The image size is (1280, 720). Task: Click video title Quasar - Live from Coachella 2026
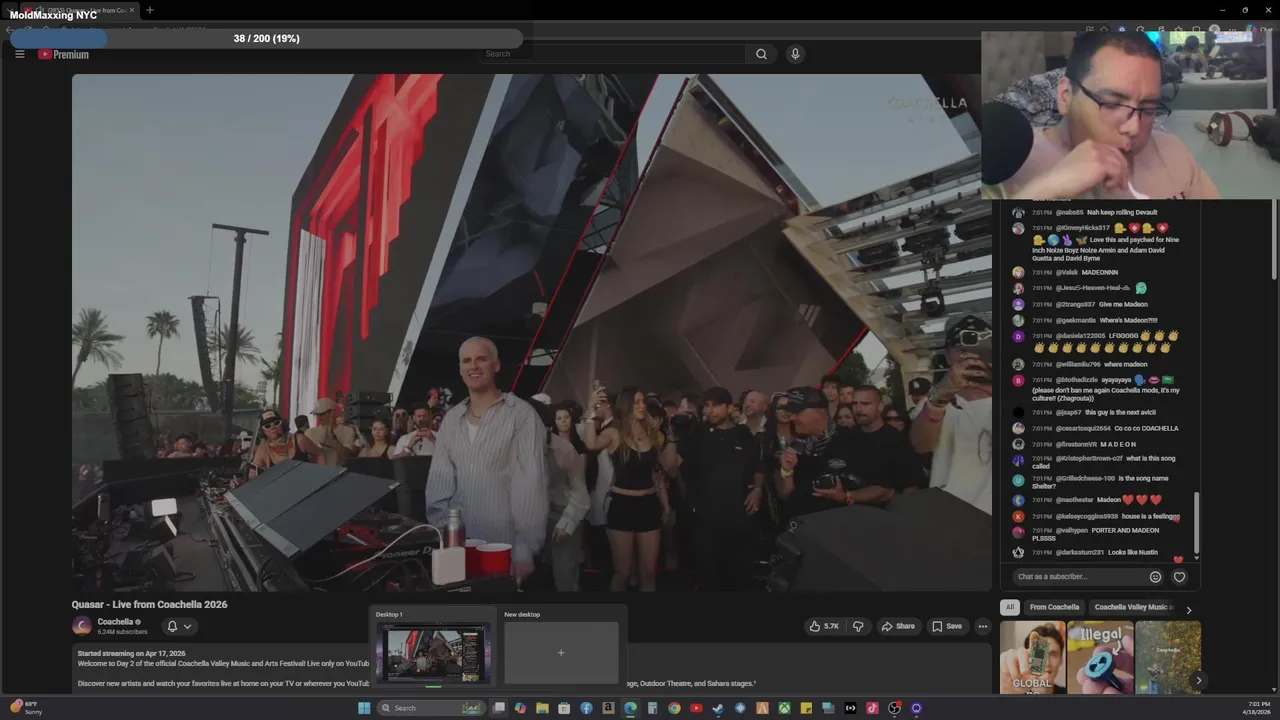click(149, 604)
